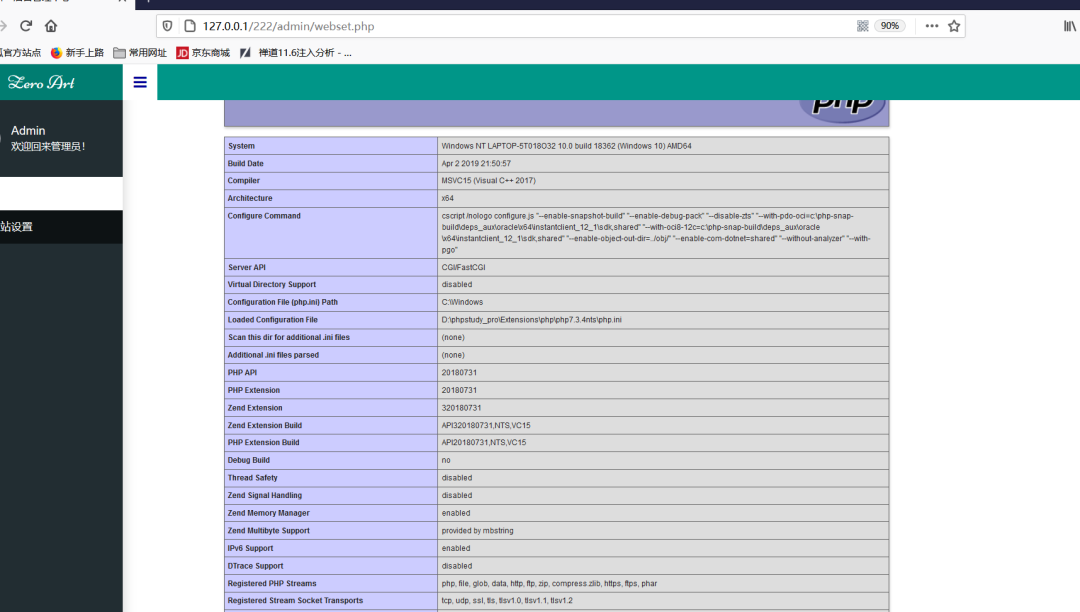This screenshot has height=612, width=1080.
Task: Open 禅道11.6注入分析 bookmark
Action: pos(296,53)
